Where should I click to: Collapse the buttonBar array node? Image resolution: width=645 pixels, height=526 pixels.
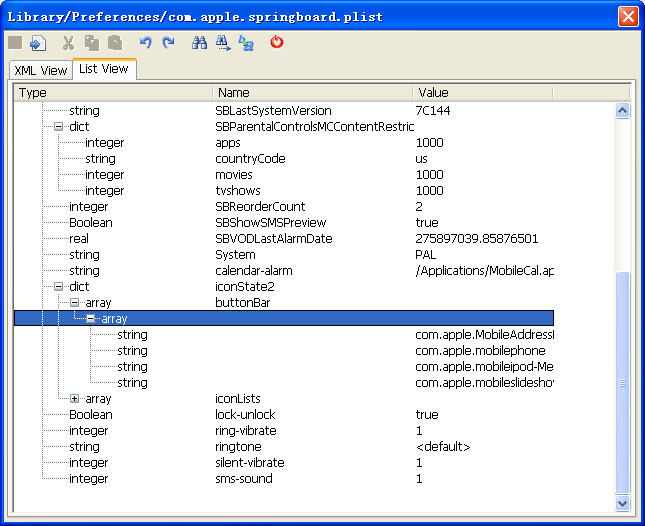pyautogui.click(x=74, y=303)
